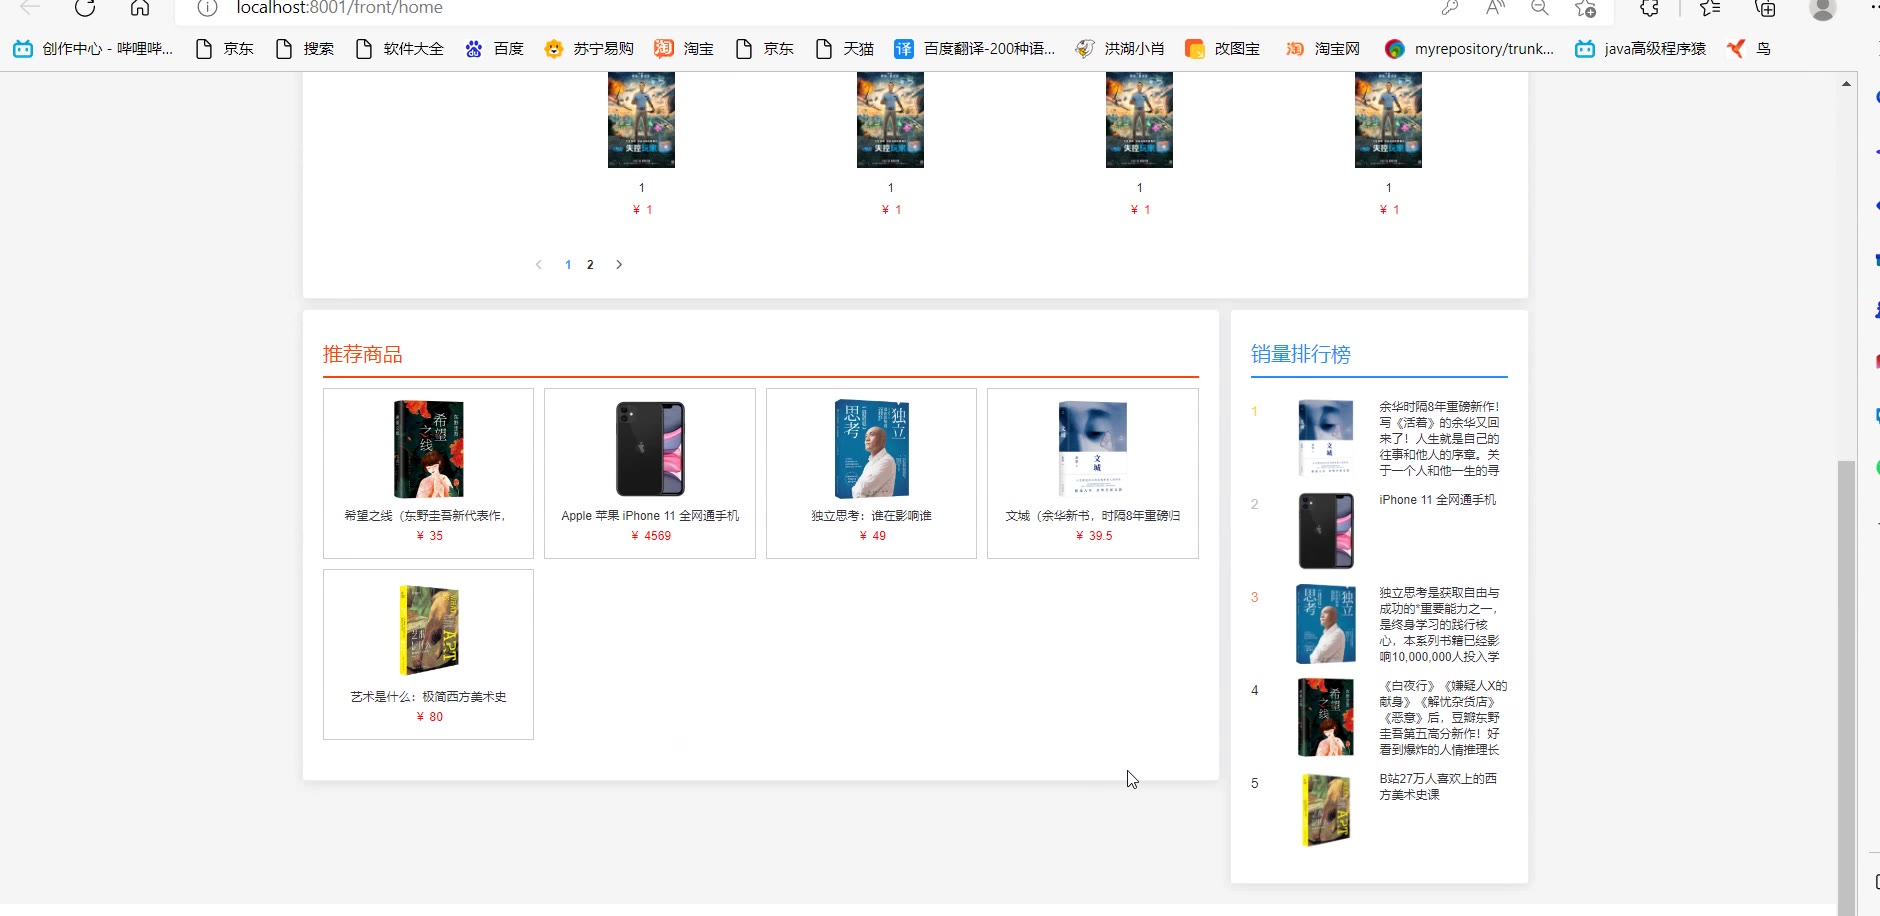Click the 艺术是什么:极简西方美术史 title
The height and width of the screenshot is (916, 1880).
point(428,697)
